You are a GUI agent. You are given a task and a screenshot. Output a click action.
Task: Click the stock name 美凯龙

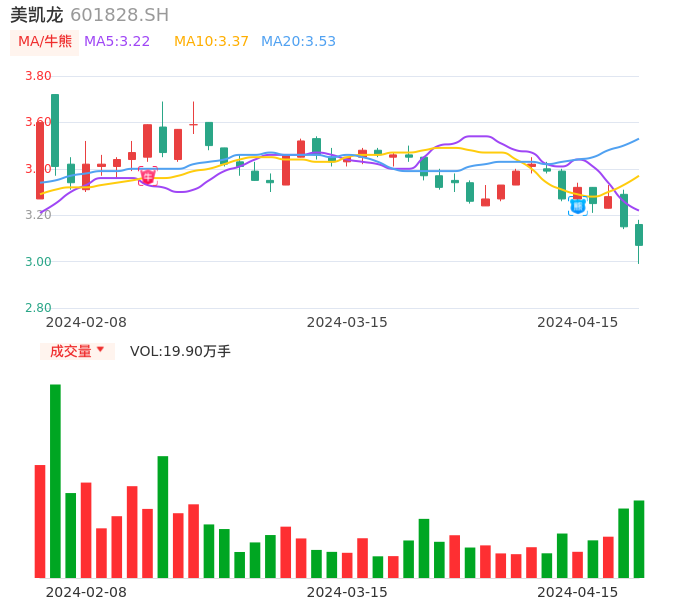(x=37, y=15)
